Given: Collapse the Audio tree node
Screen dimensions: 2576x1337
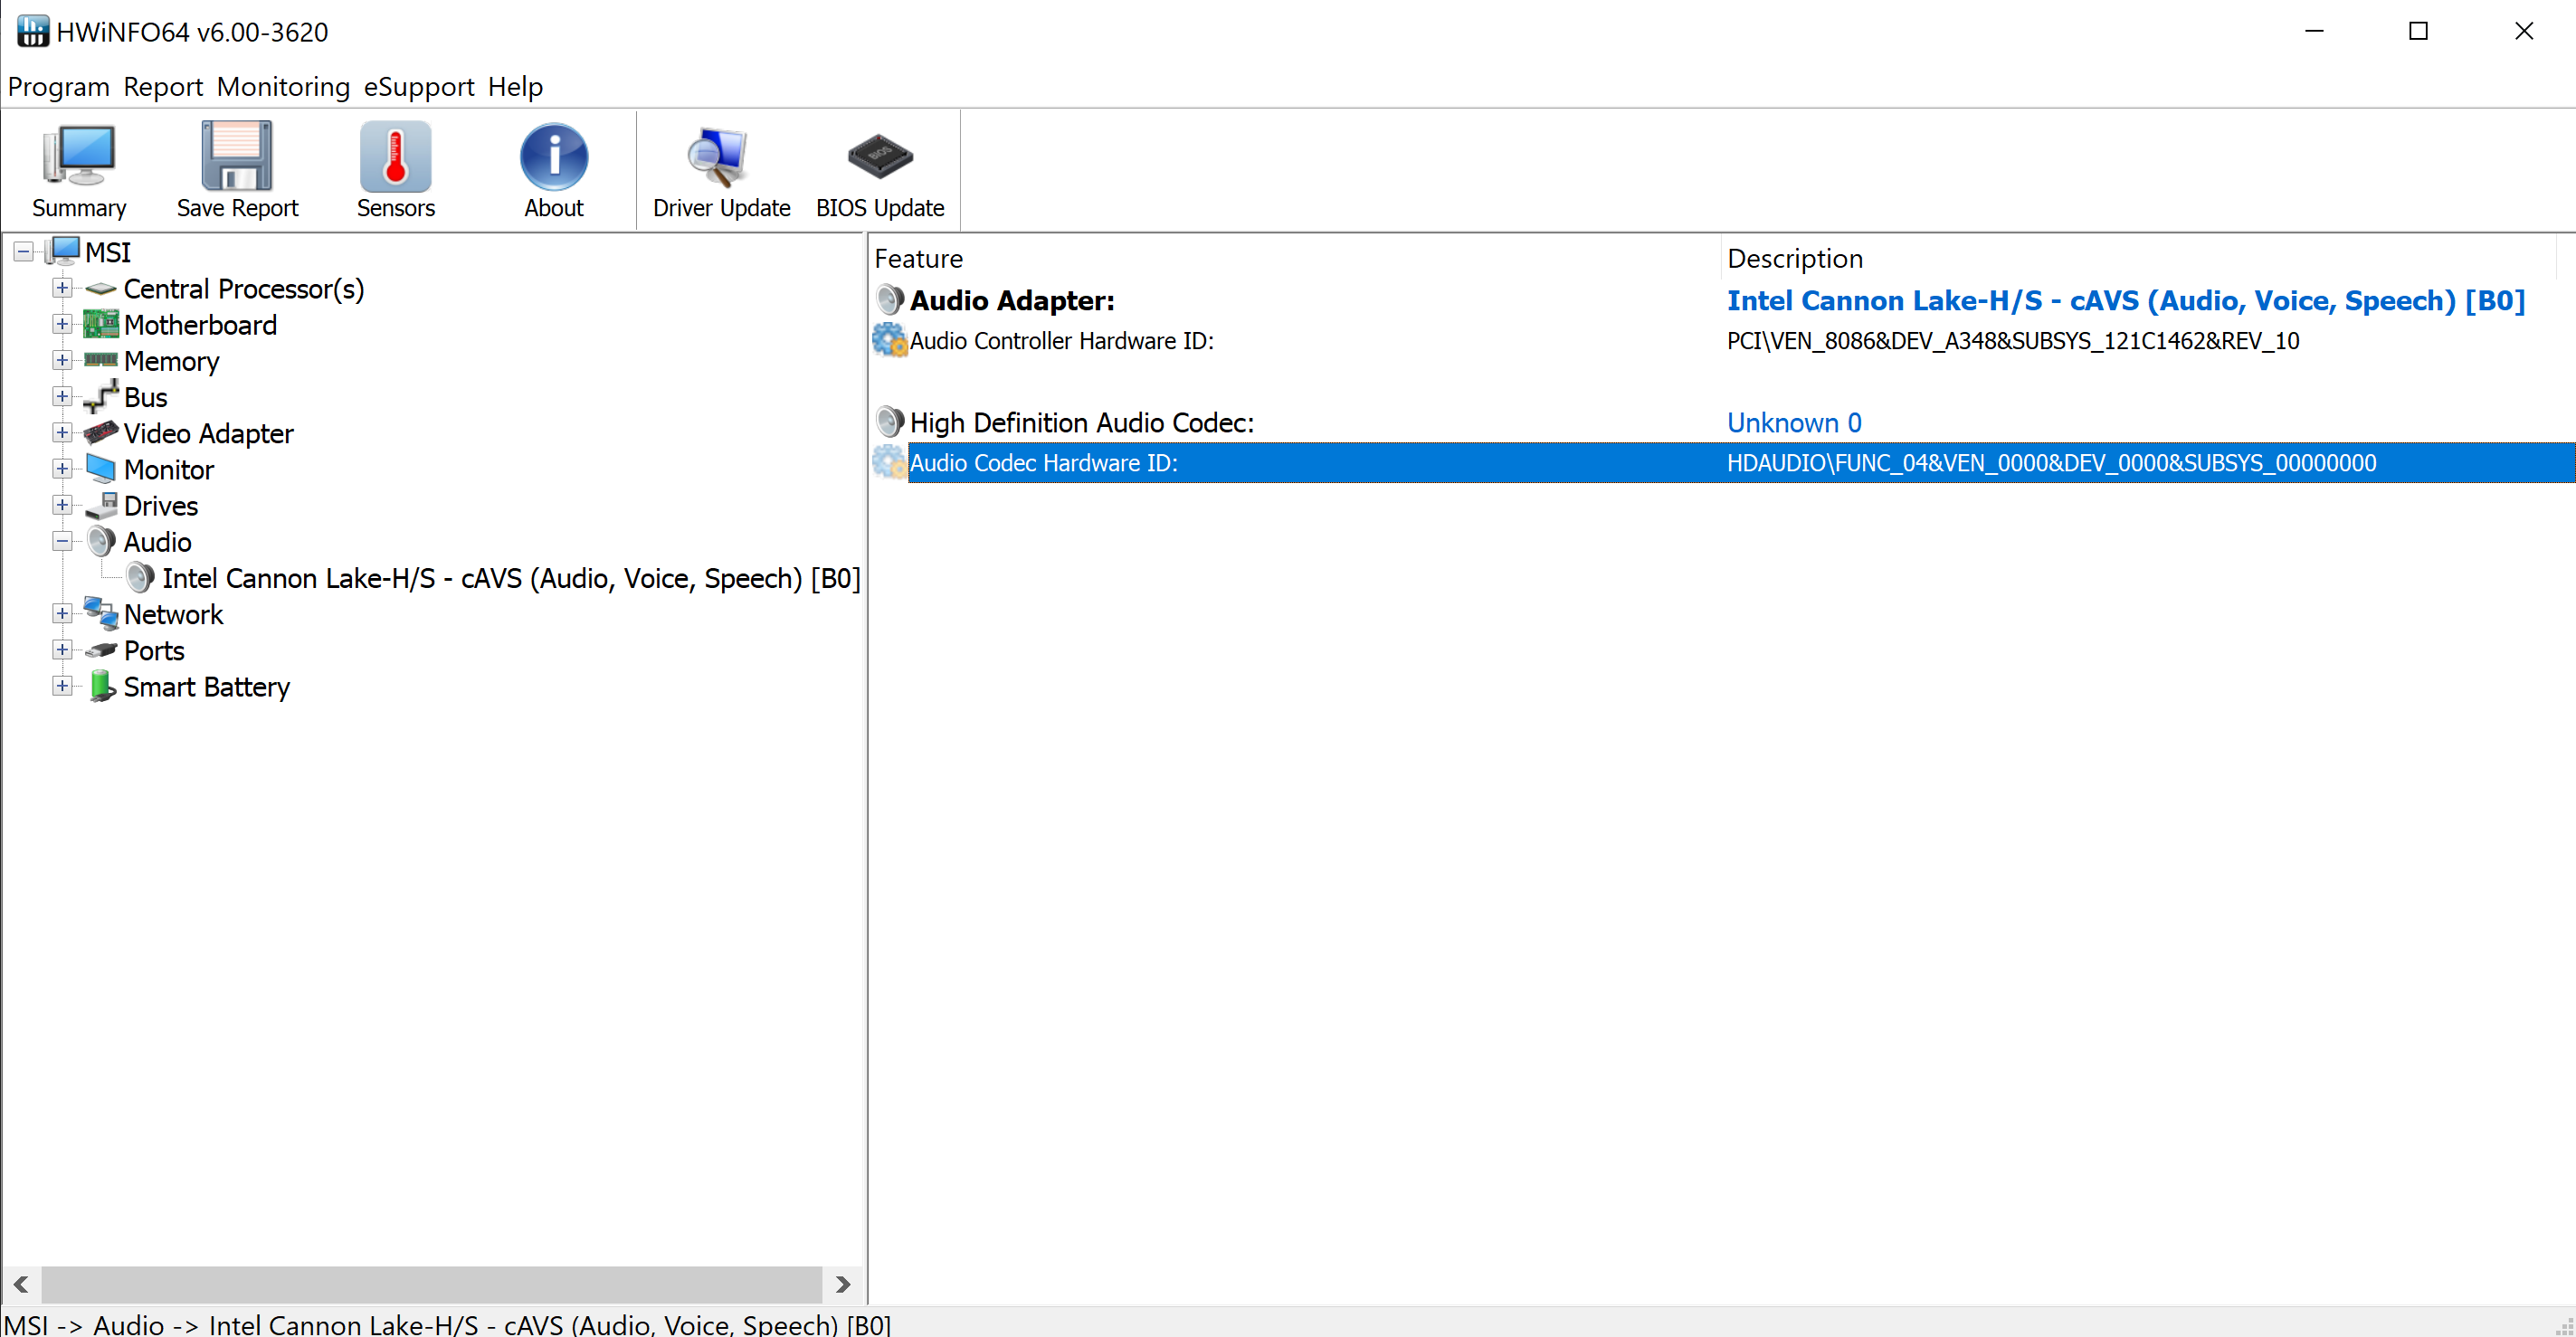Looking at the screenshot, I should coord(62,542).
